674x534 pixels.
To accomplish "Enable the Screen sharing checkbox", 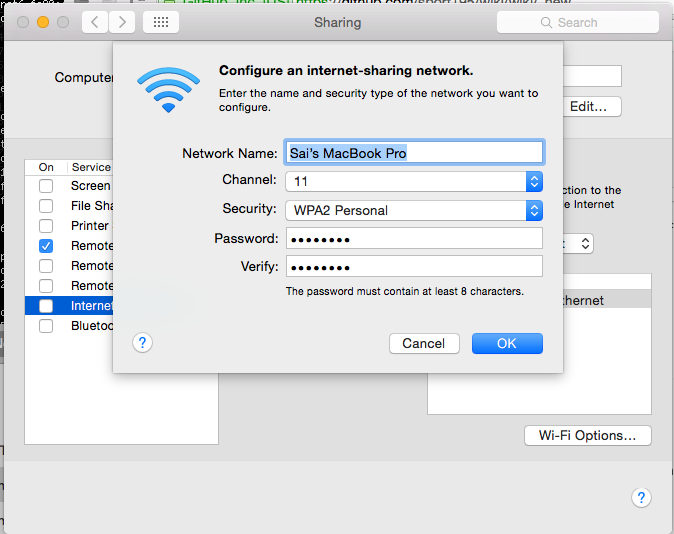I will click(46, 186).
